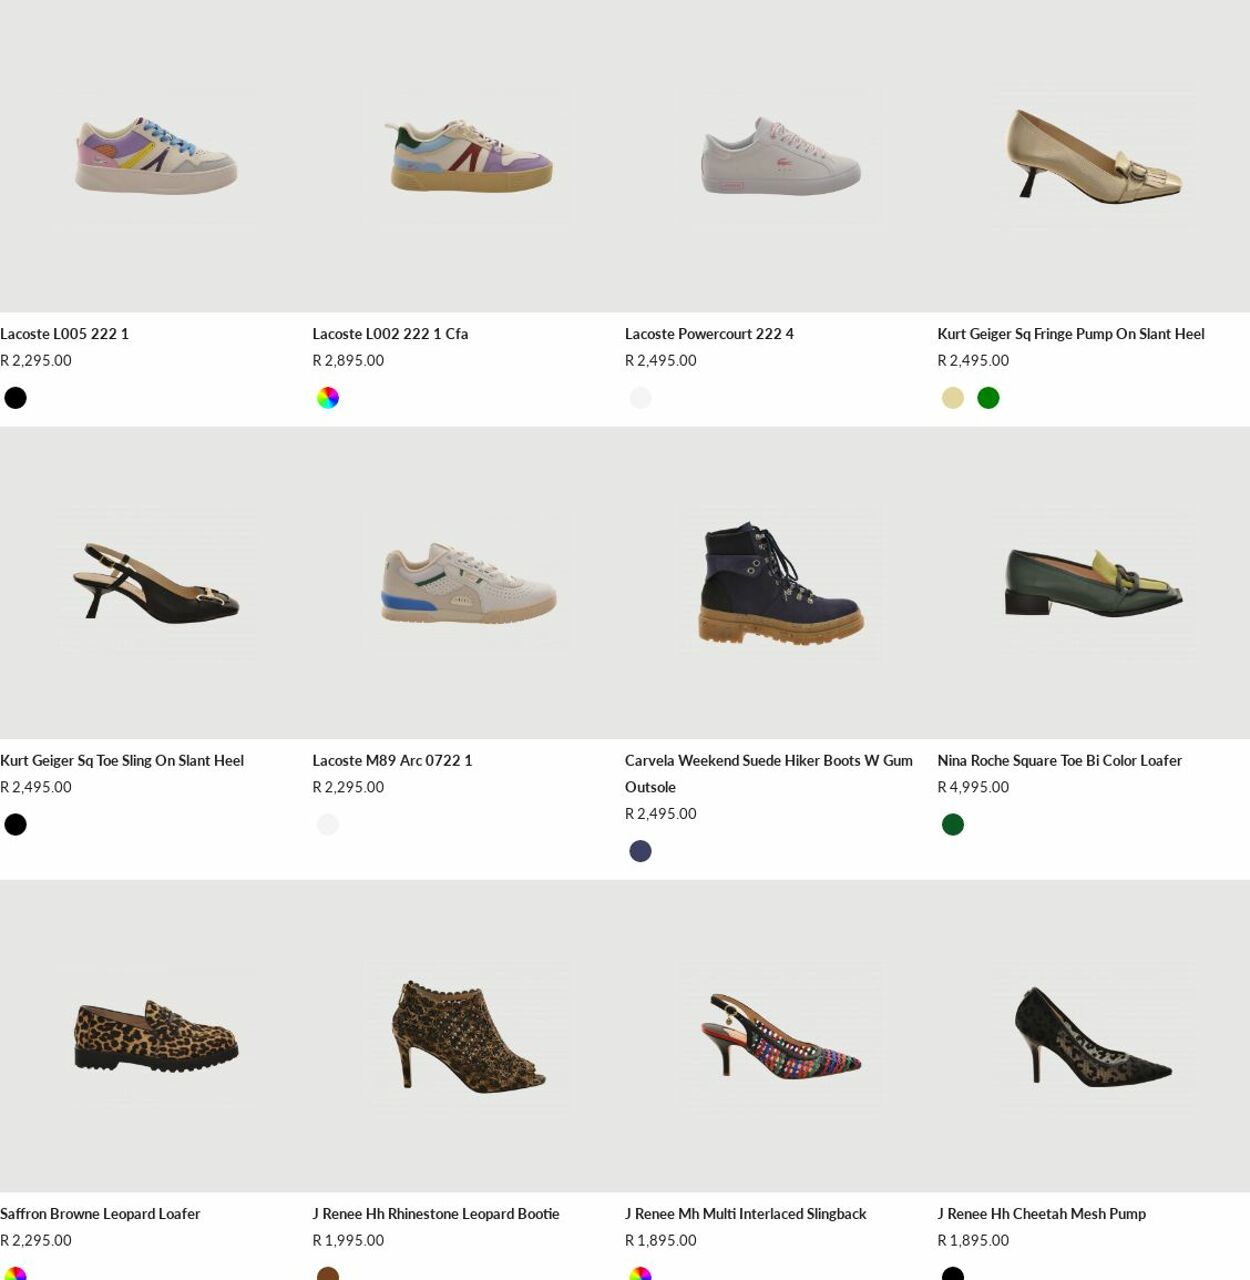Select dark green swatch for Nina Roche Loafer
Viewport: 1250px width, 1280px height.
953,825
